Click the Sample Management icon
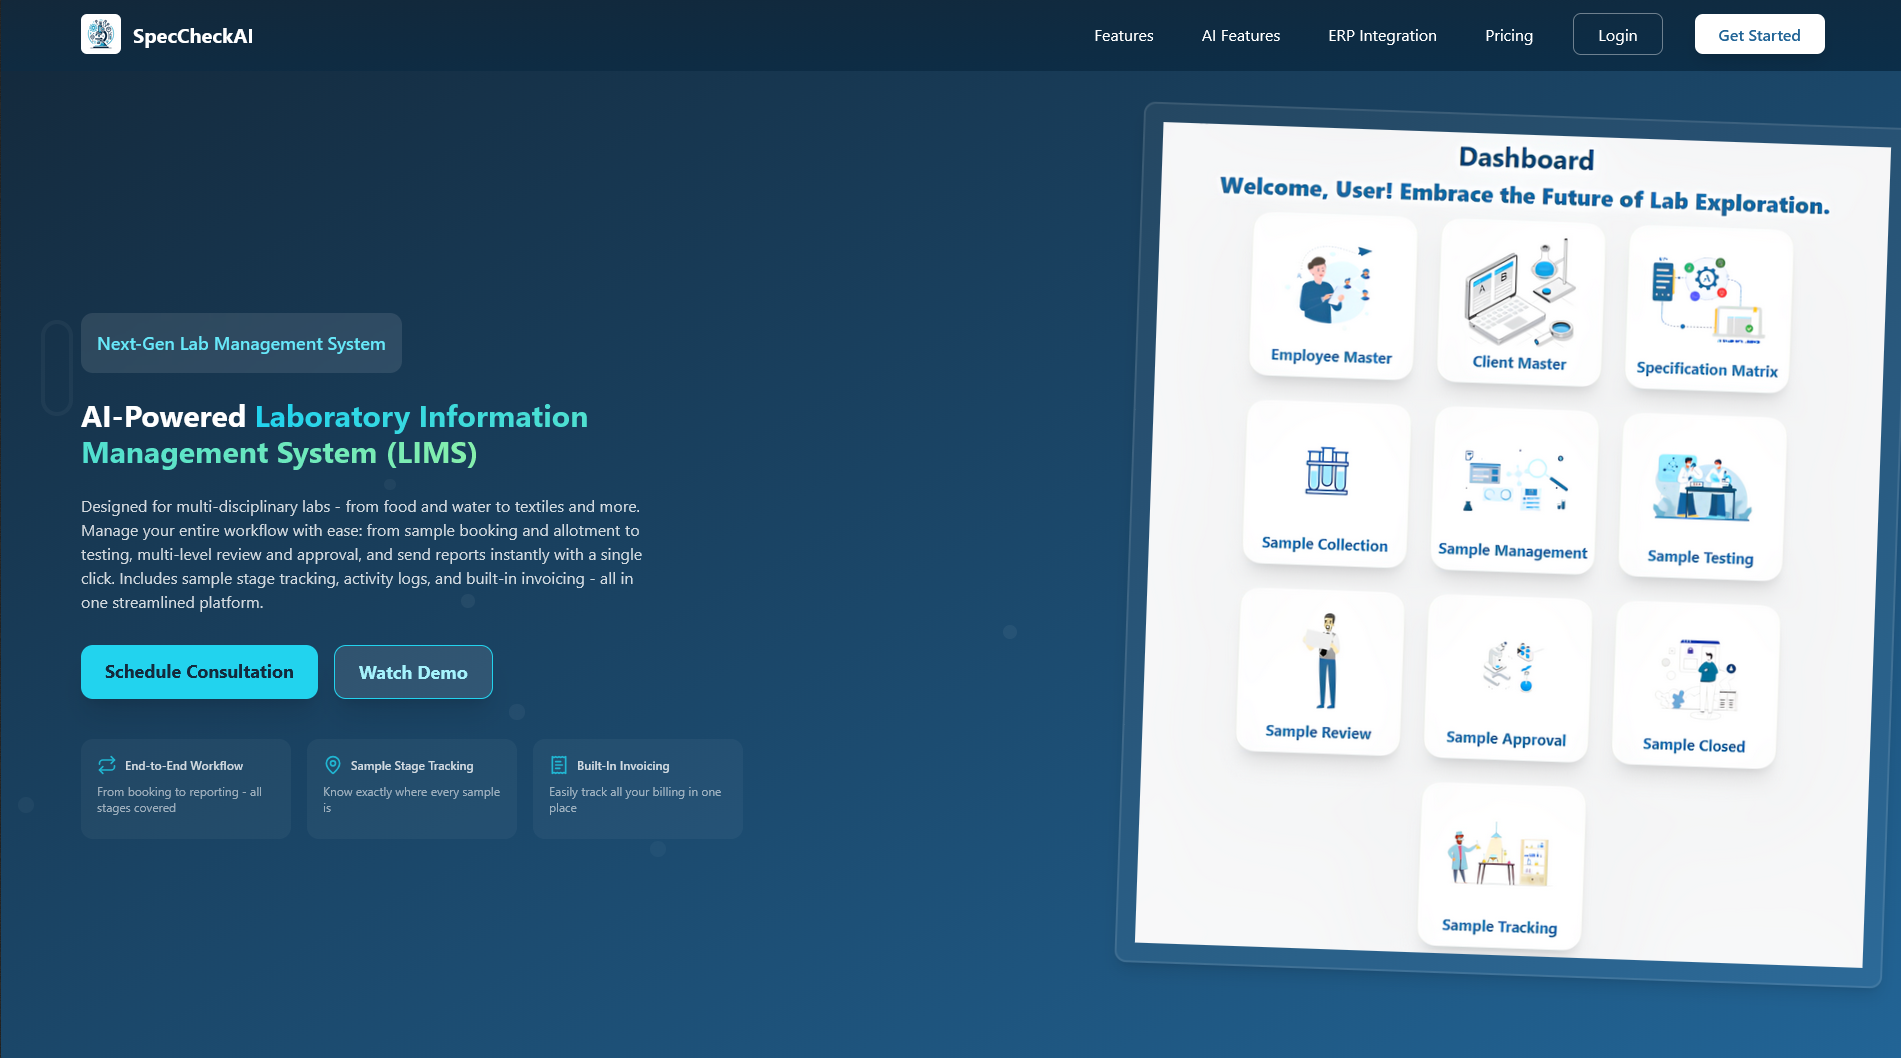Image resolution: width=1901 pixels, height=1058 pixels. tap(1515, 481)
